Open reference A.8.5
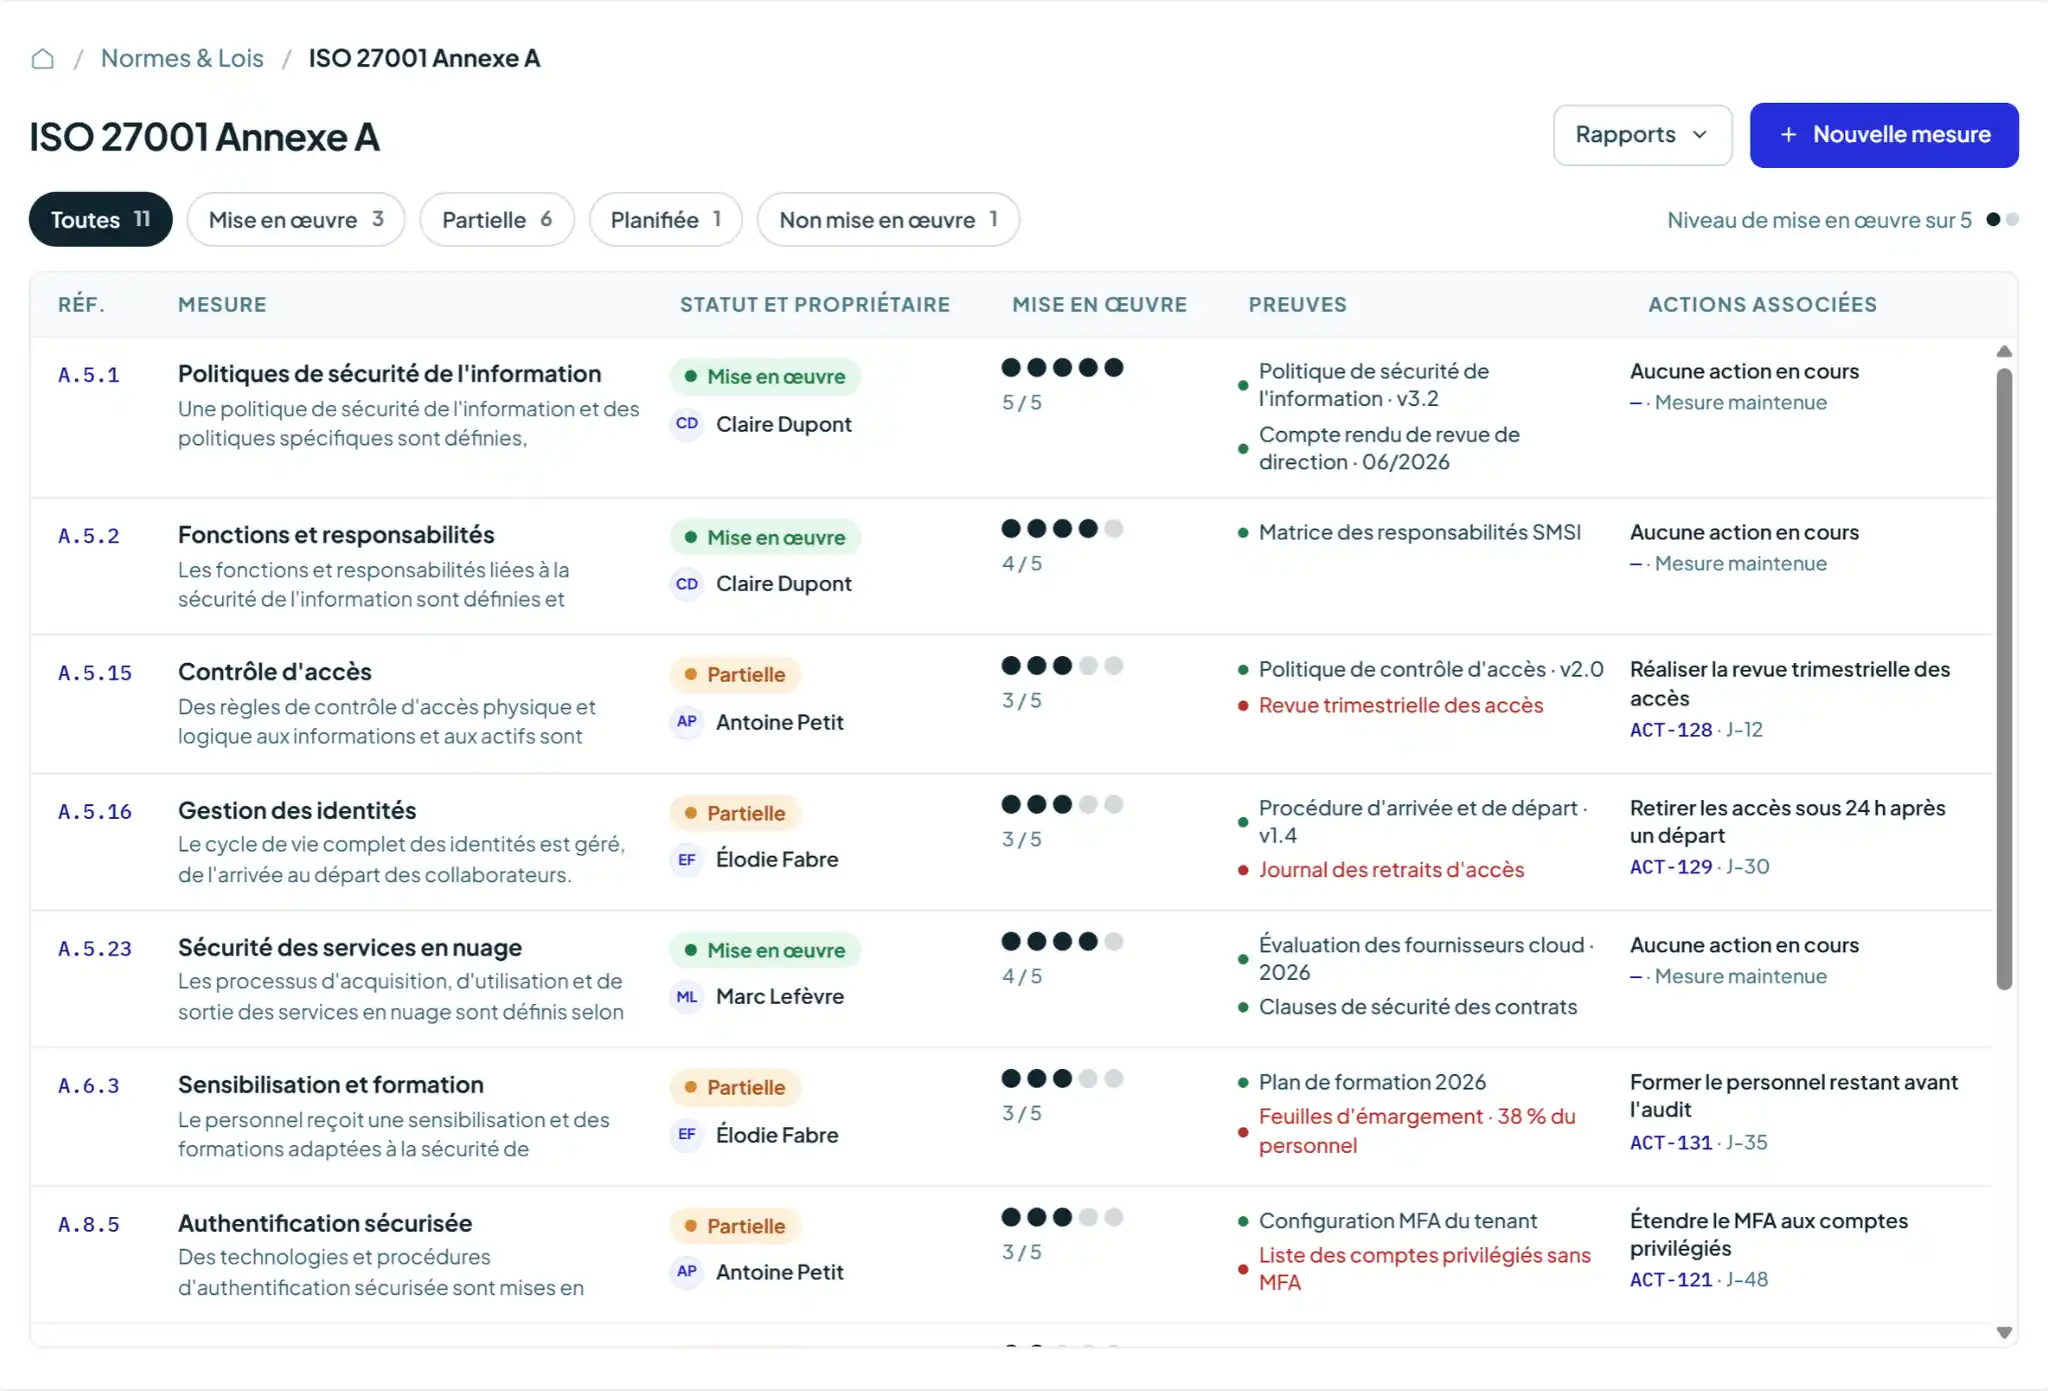This screenshot has width=2048, height=1391. 89,1225
